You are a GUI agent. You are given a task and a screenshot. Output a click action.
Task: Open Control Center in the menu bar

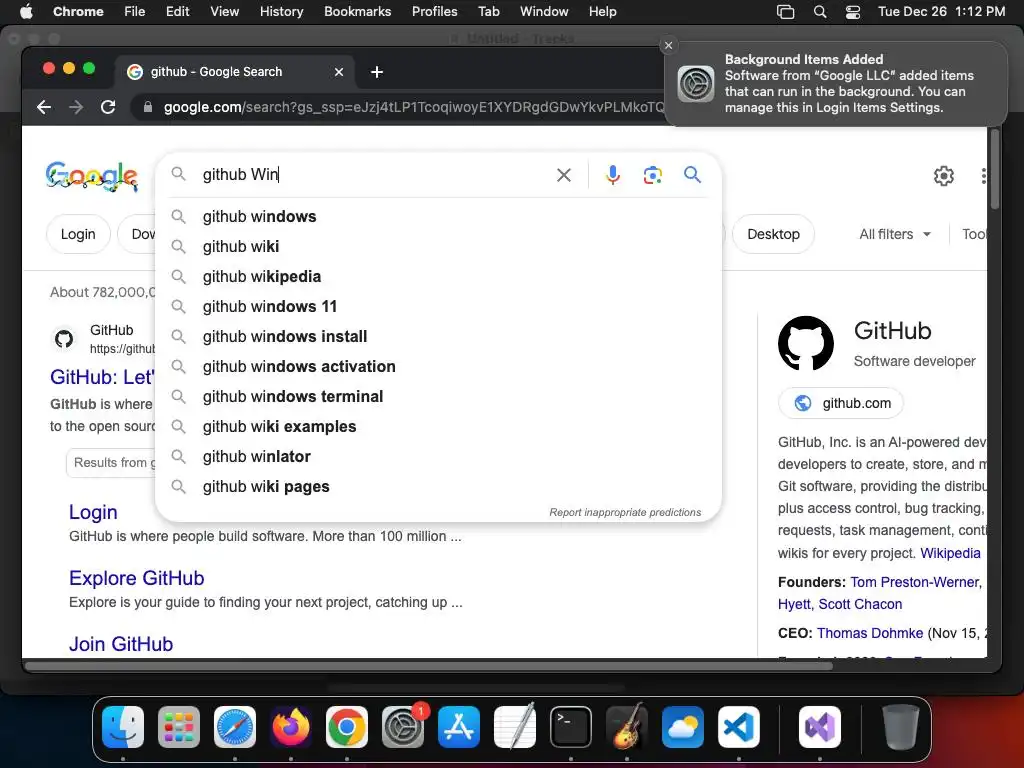point(853,12)
